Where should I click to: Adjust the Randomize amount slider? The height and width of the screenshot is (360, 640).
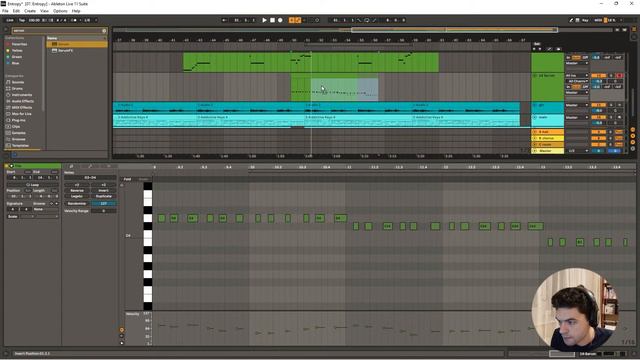click(x=103, y=203)
